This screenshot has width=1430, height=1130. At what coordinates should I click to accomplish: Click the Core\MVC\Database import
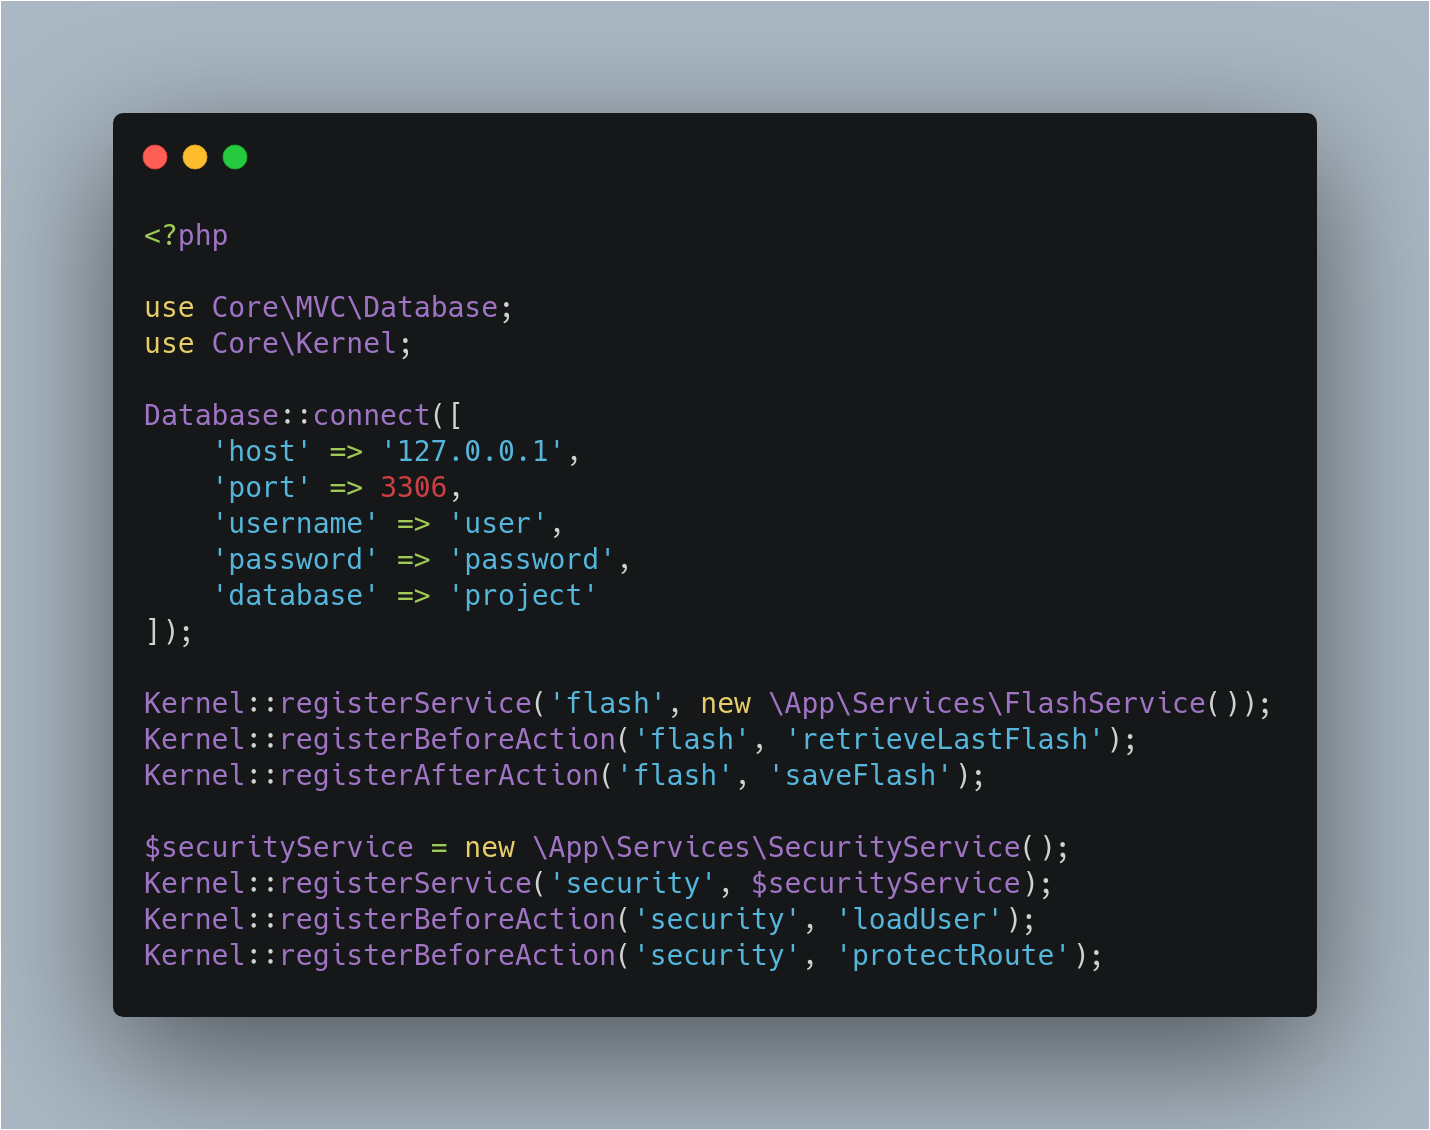(354, 307)
